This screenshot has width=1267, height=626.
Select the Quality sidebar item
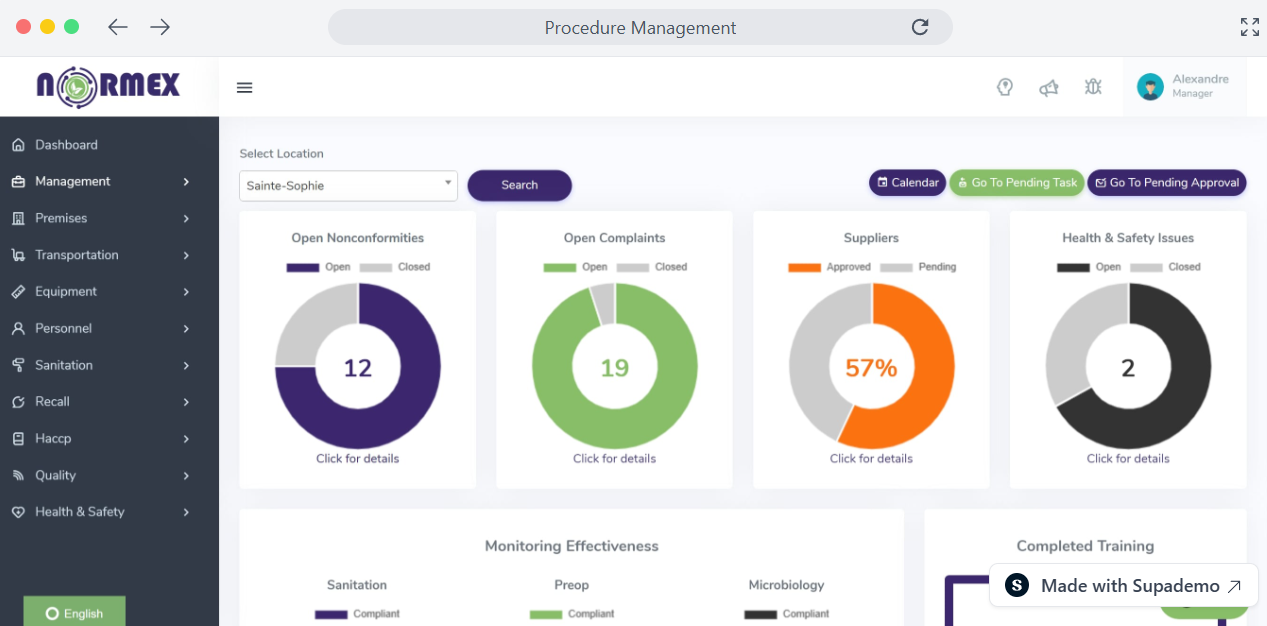[x=56, y=475]
